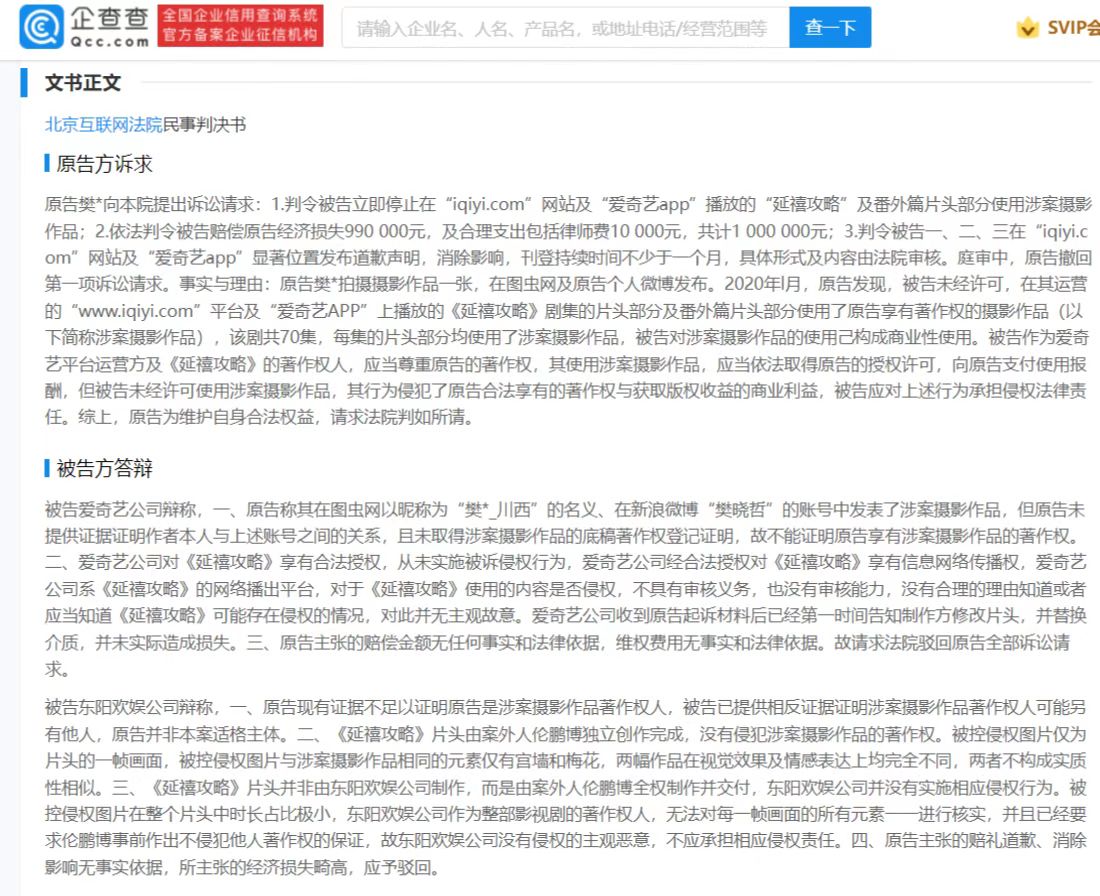Image resolution: width=1100 pixels, height=896 pixels.
Task: Click the SVIP crown icon
Action: pos(1028,28)
